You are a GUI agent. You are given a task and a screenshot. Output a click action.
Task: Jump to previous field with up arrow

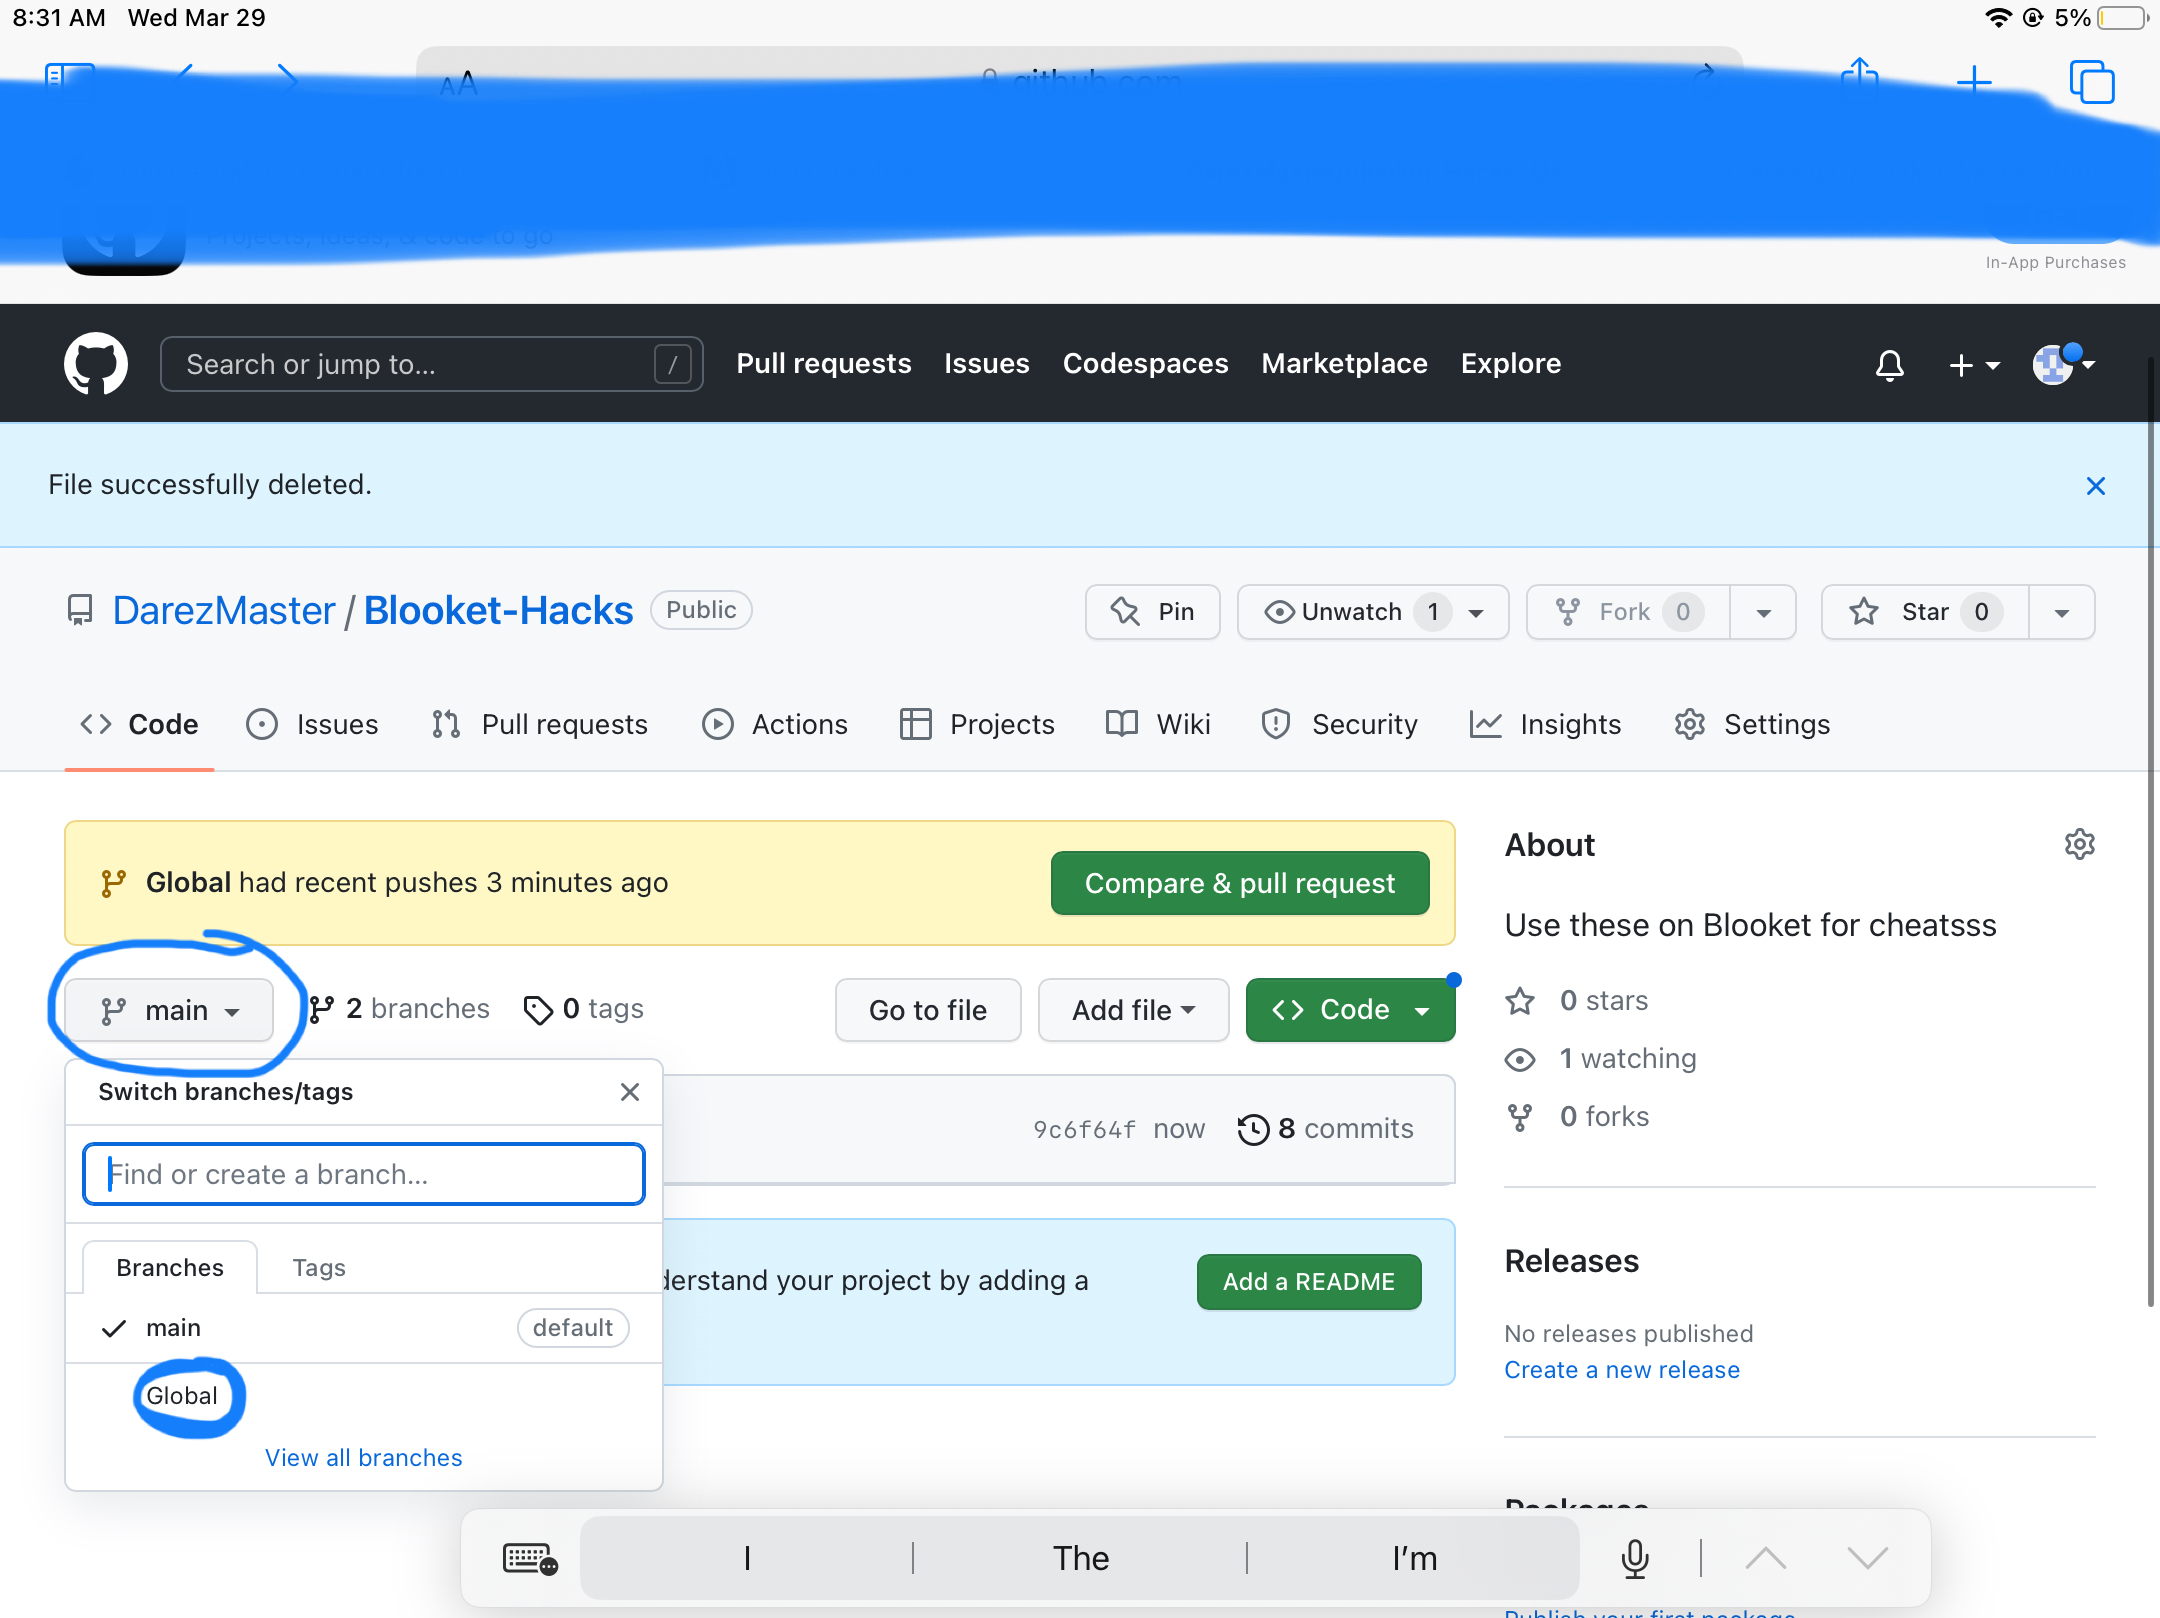pyautogui.click(x=1766, y=1558)
